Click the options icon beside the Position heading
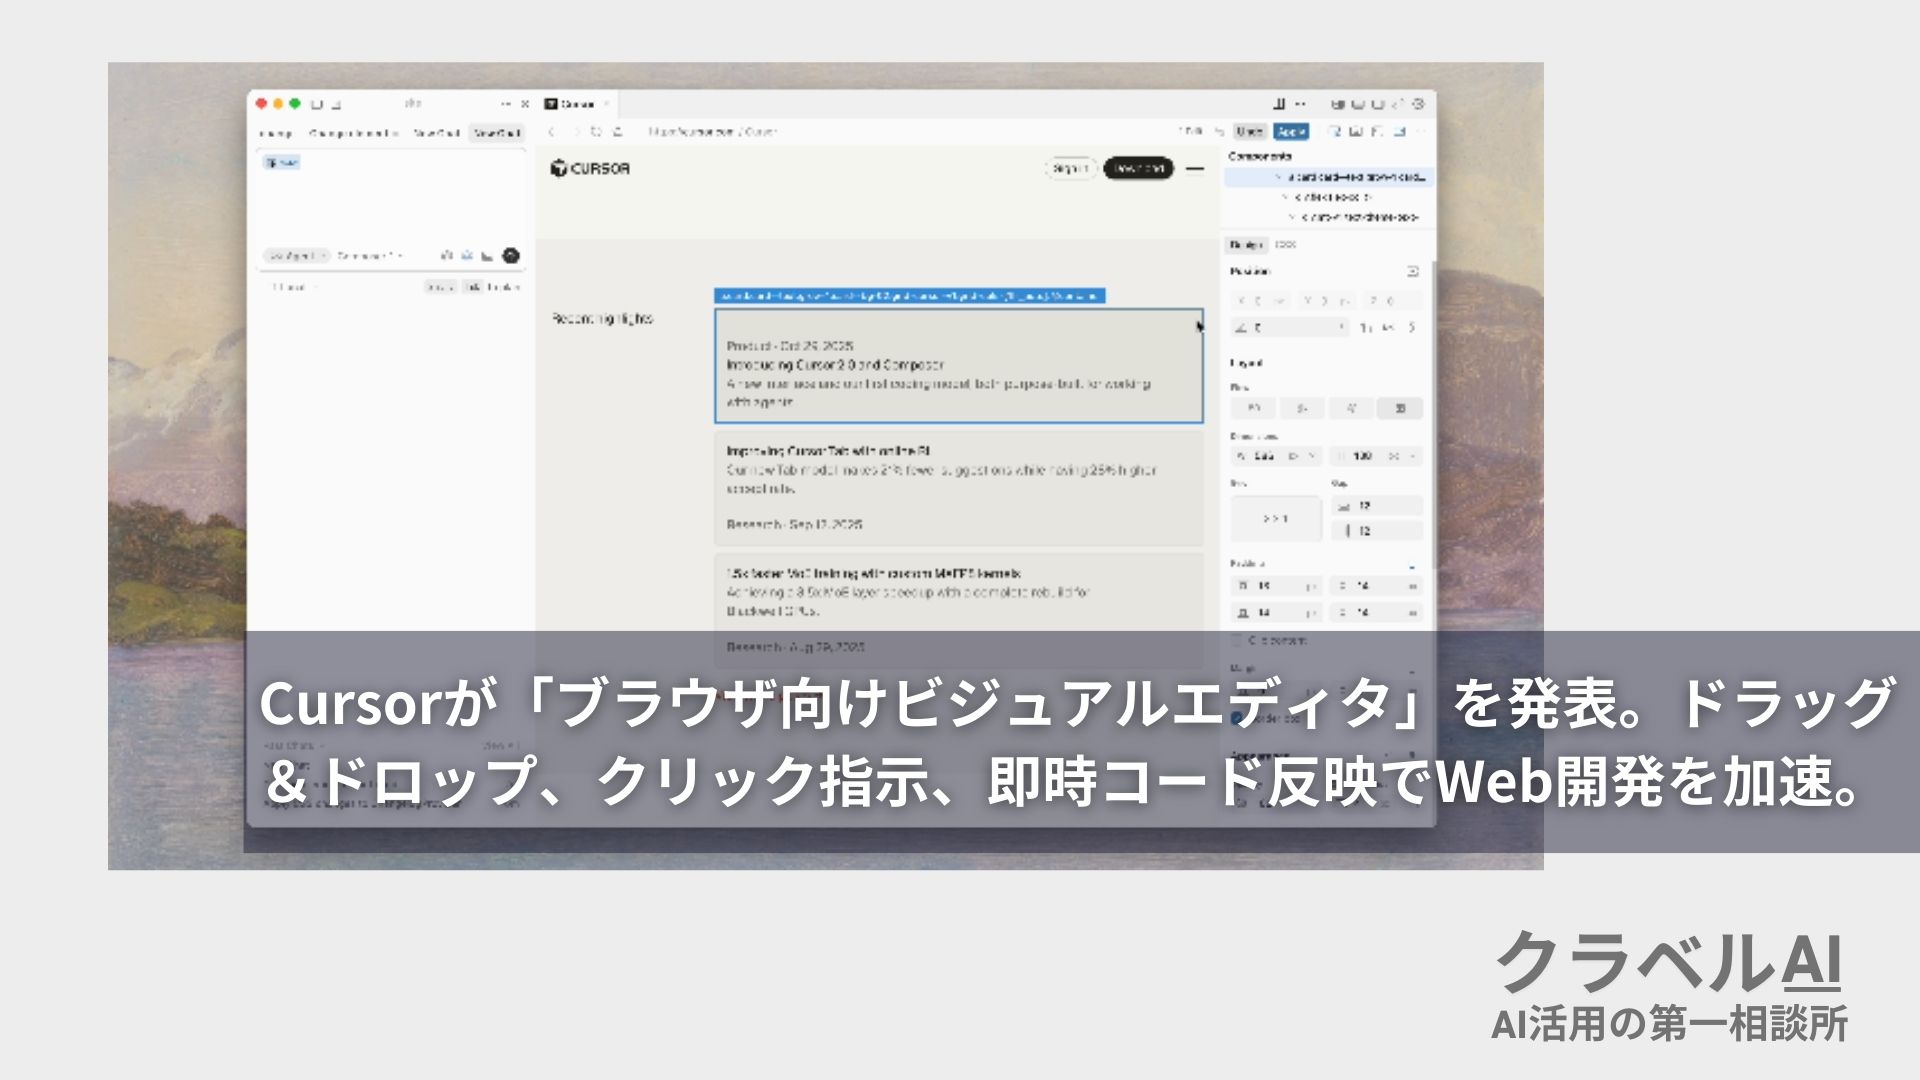 (x=1412, y=271)
